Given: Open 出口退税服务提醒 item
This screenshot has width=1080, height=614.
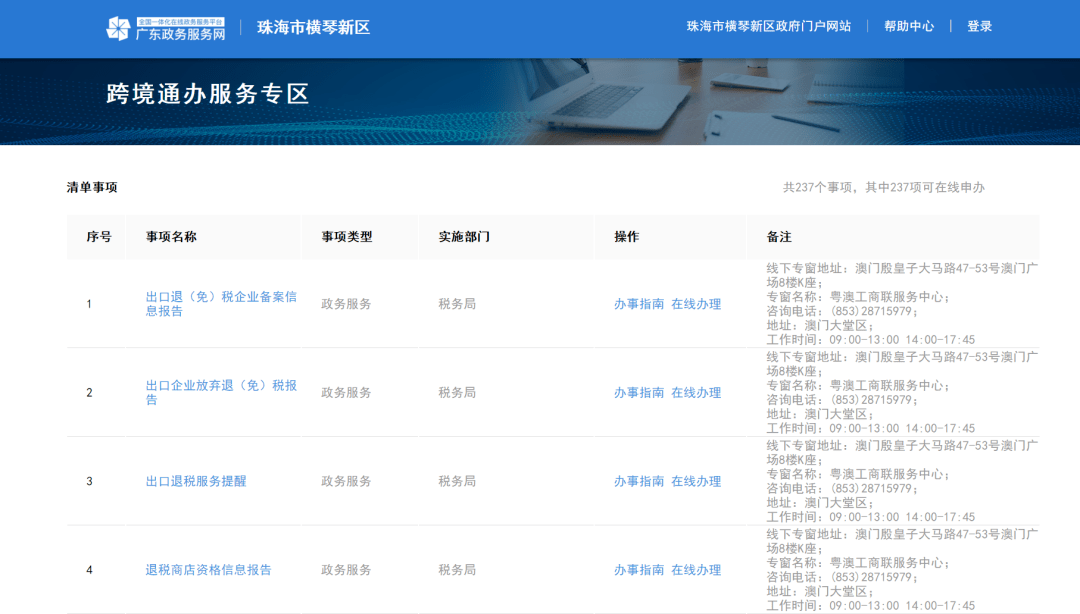Looking at the screenshot, I should [x=196, y=481].
